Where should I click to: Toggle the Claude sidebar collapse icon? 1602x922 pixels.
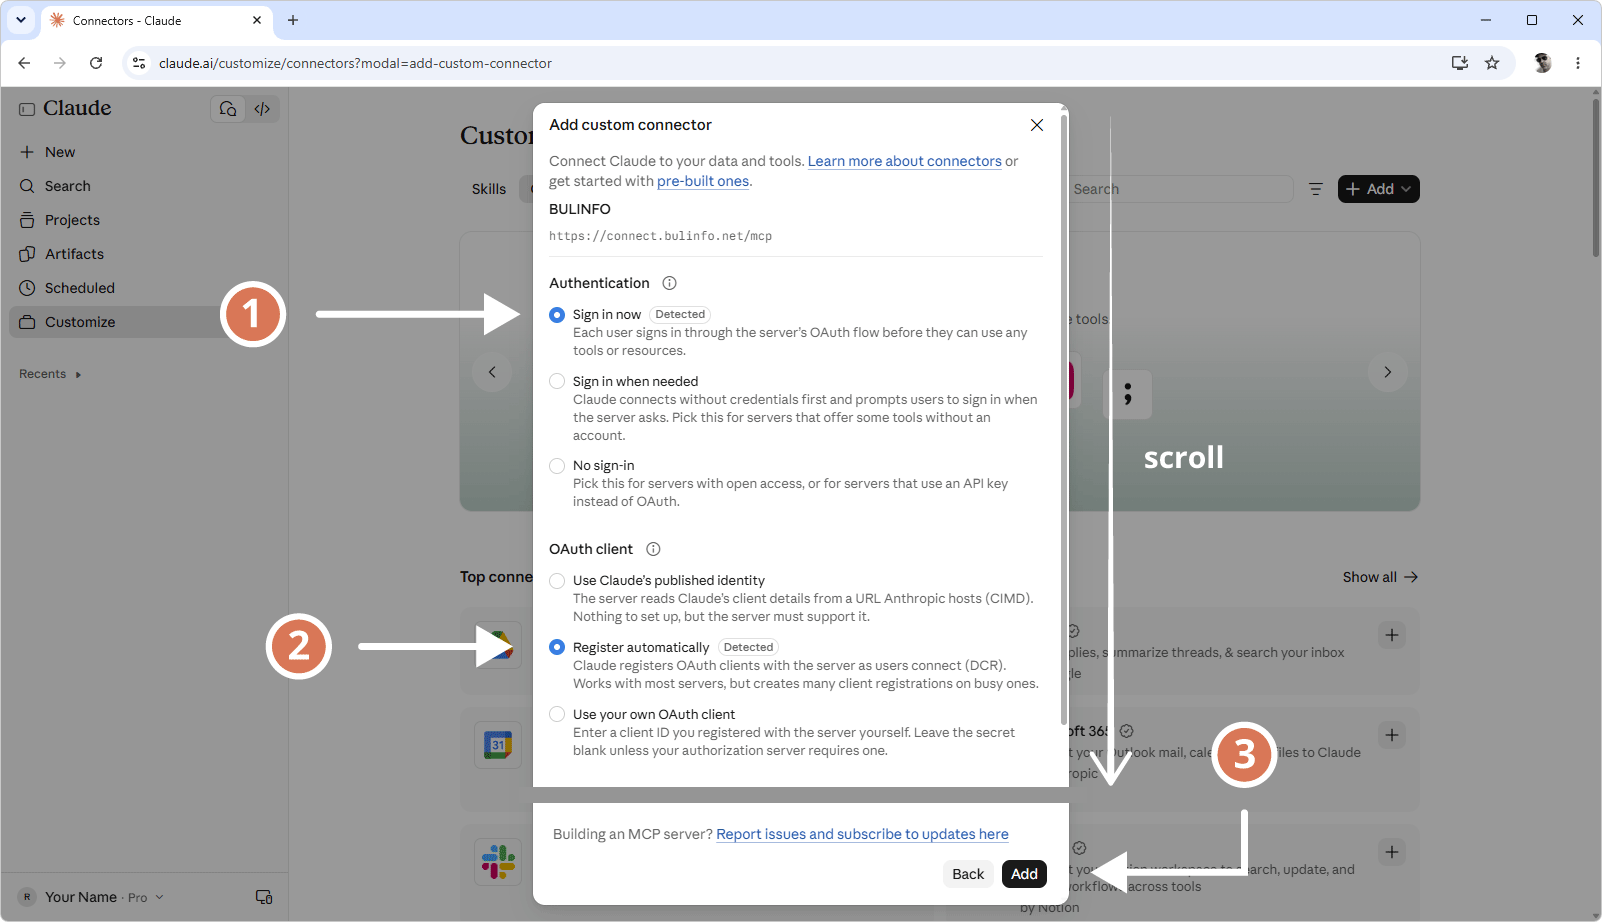27,109
